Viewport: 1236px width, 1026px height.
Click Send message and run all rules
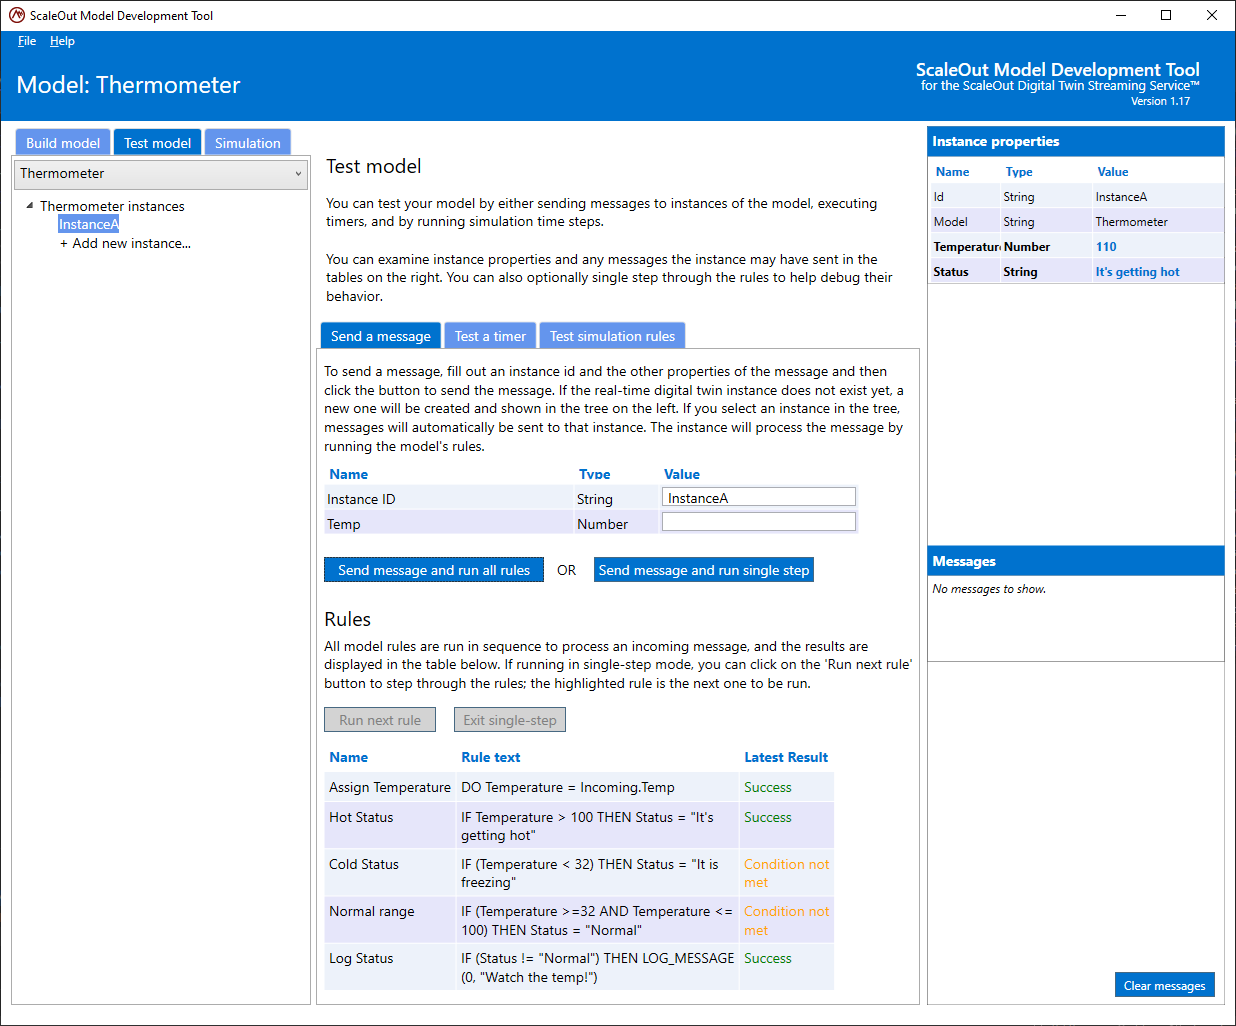pyautogui.click(x=434, y=570)
